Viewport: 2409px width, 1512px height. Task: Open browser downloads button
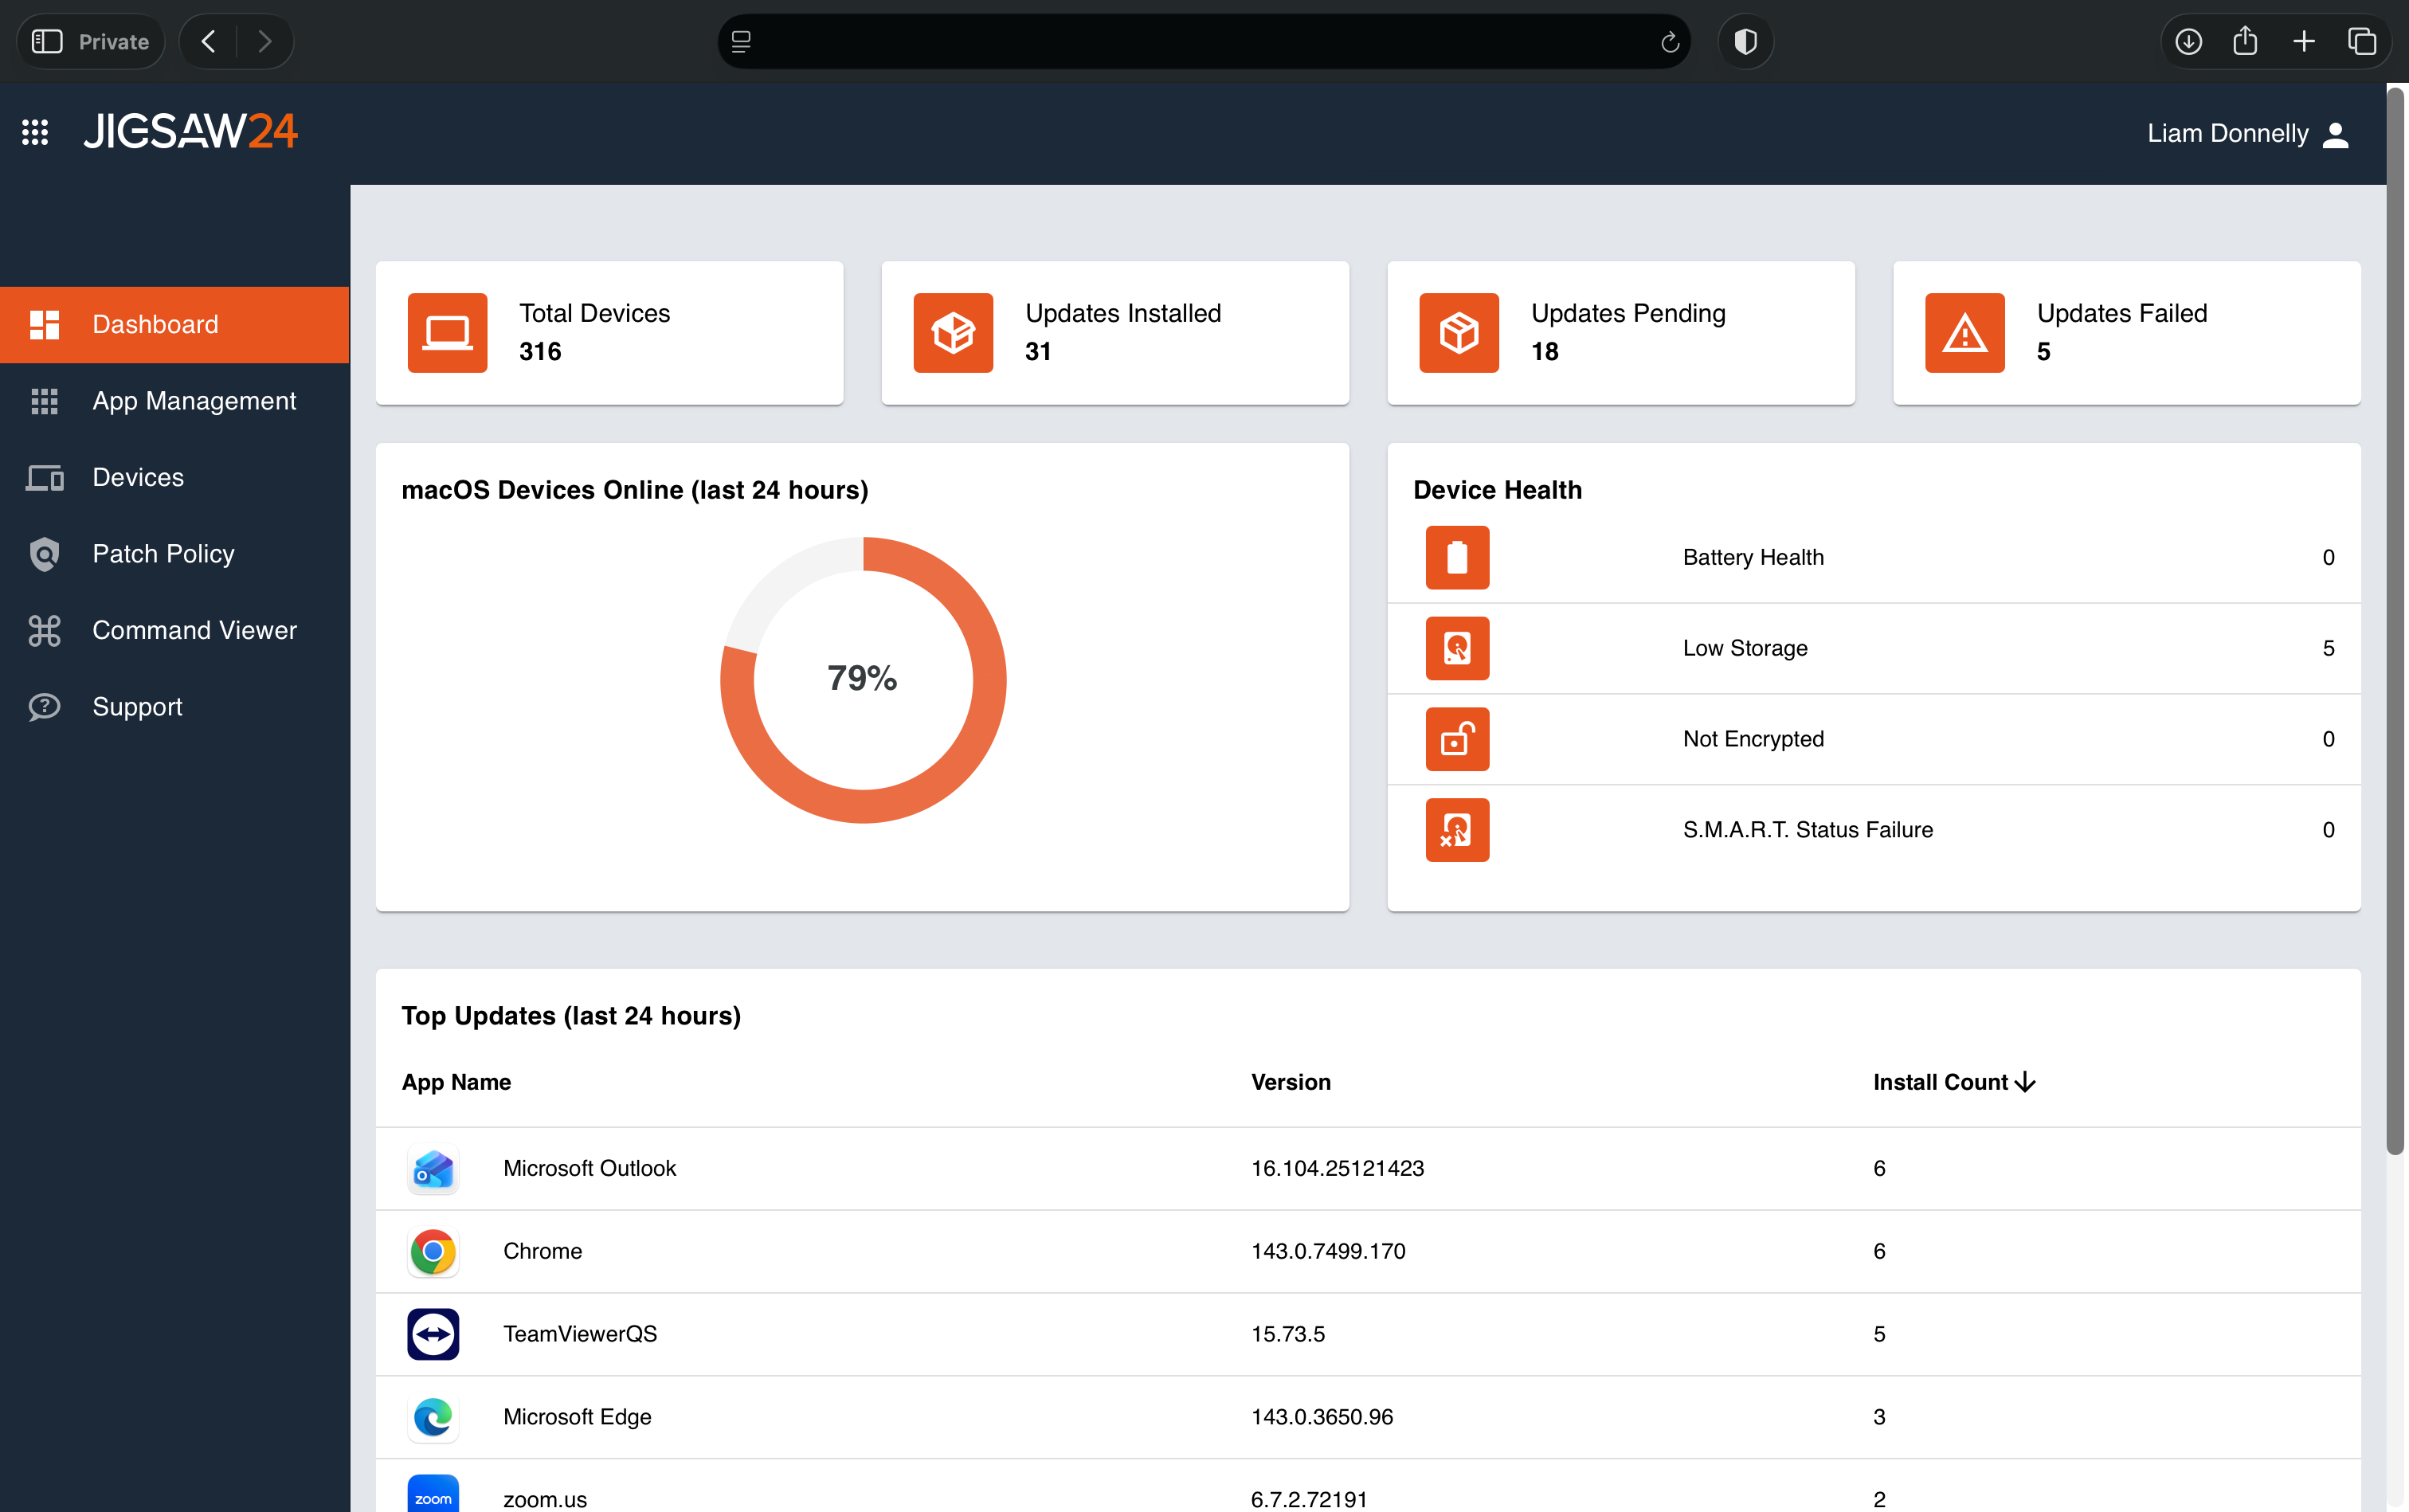click(2188, 41)
